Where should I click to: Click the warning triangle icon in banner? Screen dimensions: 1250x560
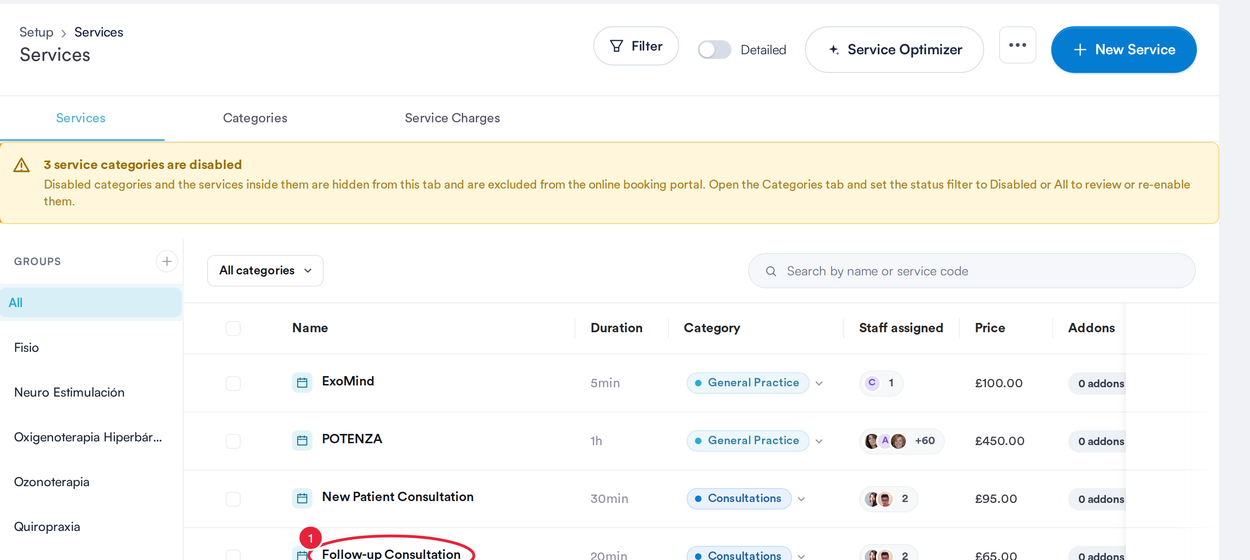tap(21, 165)
